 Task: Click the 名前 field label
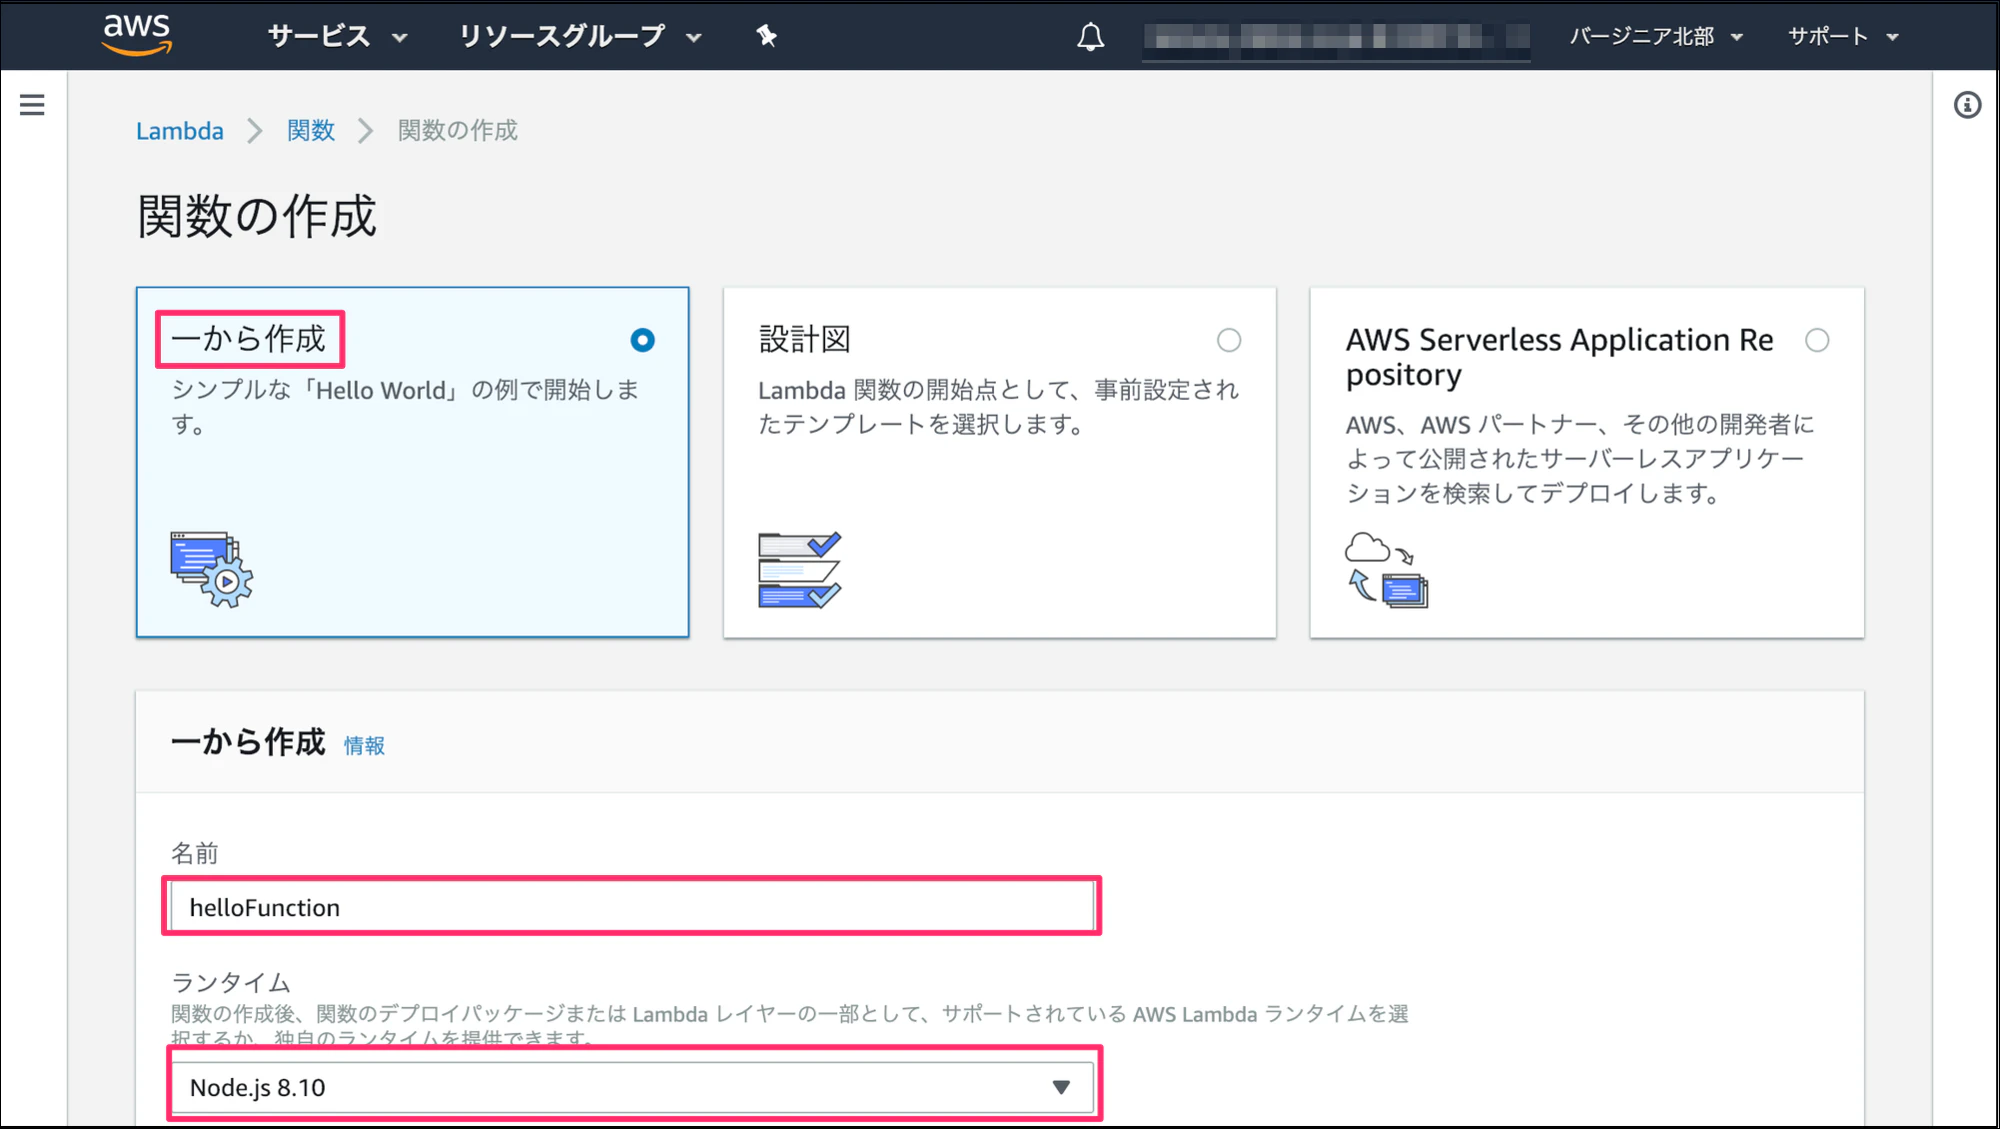coord(195,853)
